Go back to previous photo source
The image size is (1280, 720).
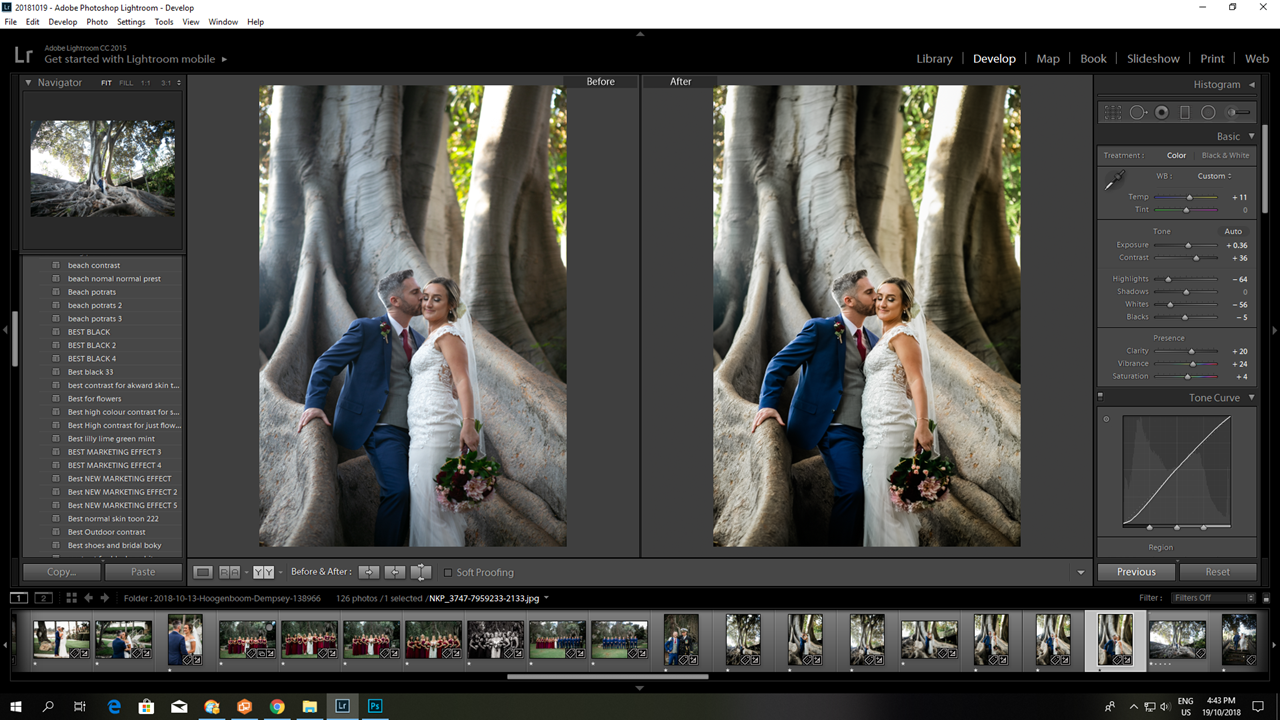coord(88,598)
